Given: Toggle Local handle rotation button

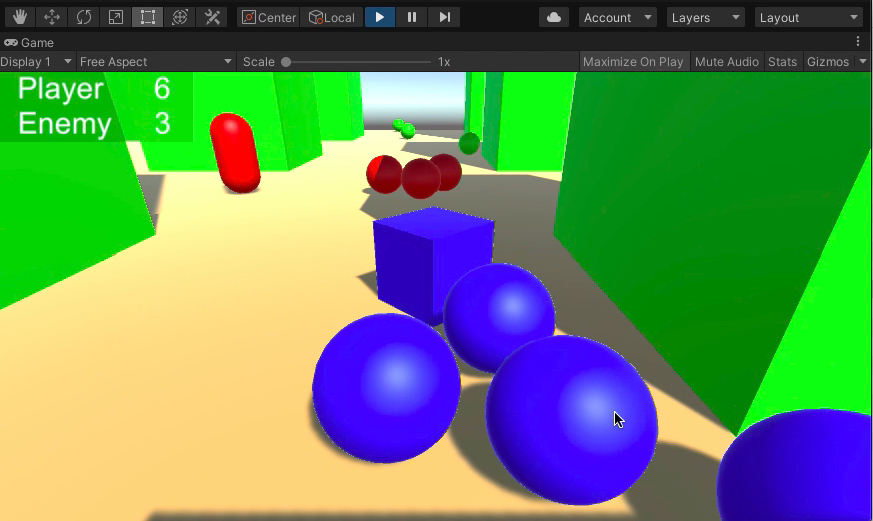Looking at the screenshot, I should pyautogui.click(x=332, y=17).
